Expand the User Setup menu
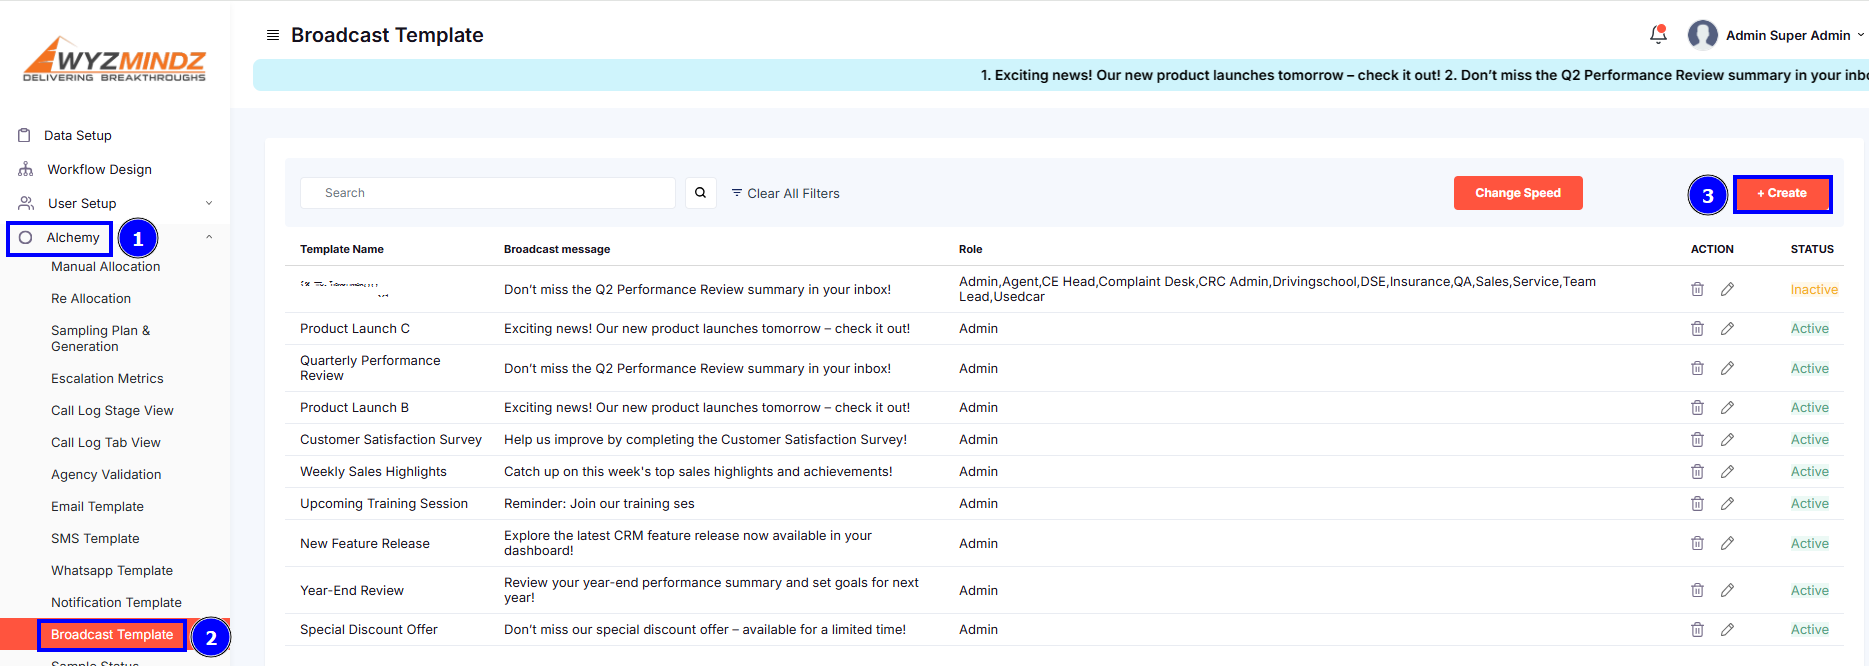 pyautogui.click(x=209, y=204)
